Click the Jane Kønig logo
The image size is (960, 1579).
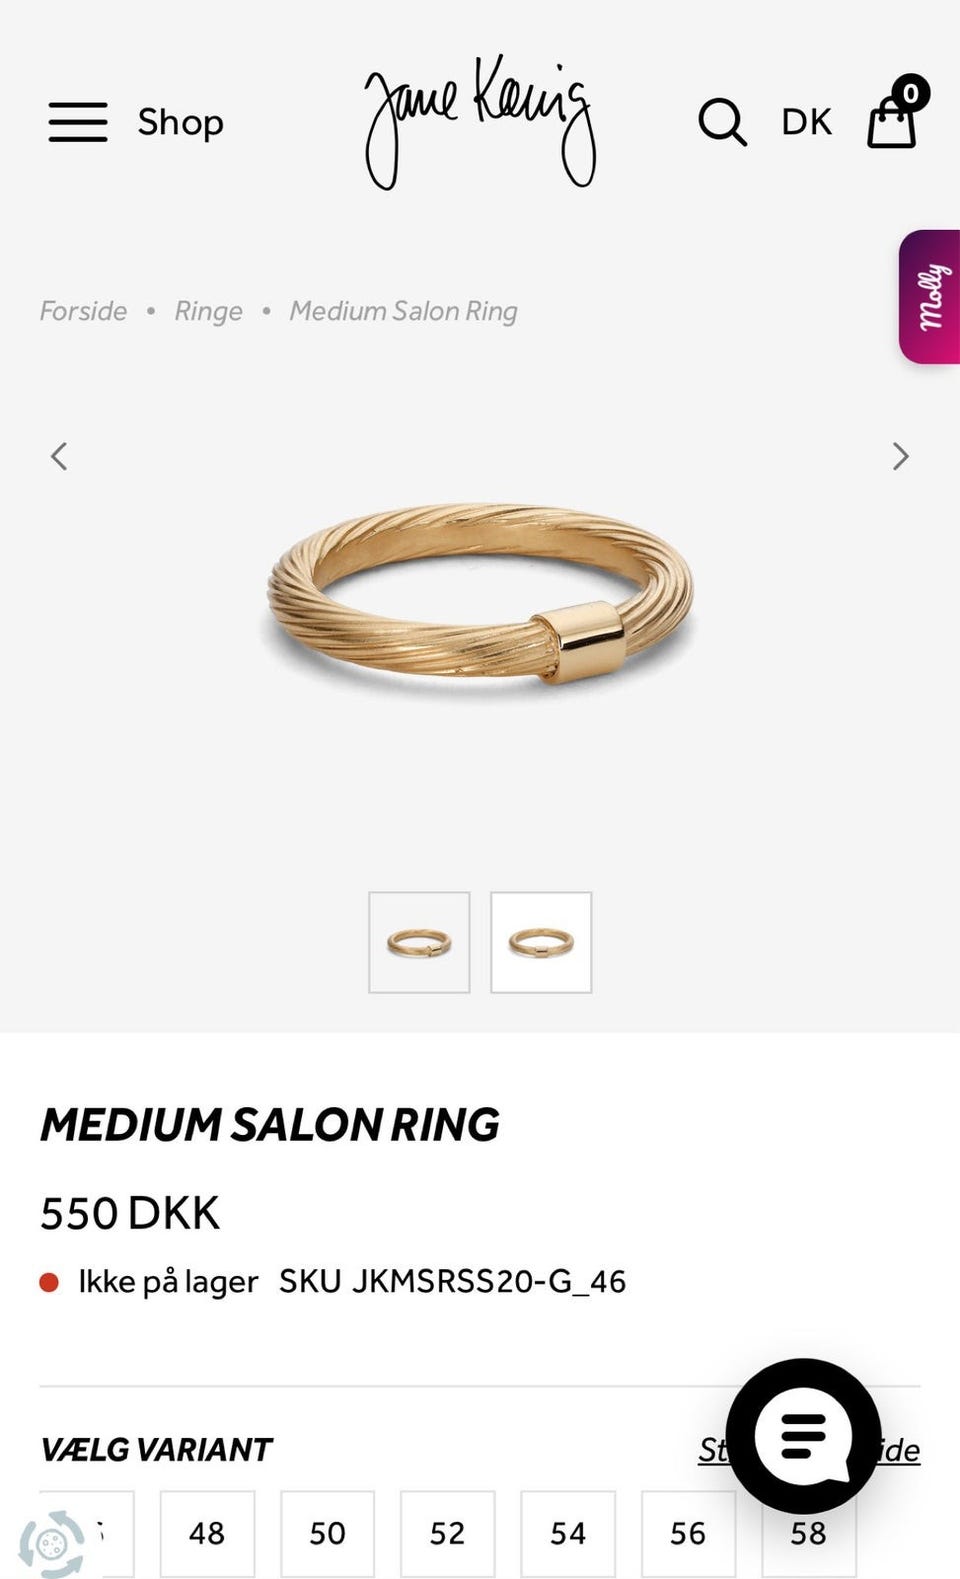click(x=480, y=122)
